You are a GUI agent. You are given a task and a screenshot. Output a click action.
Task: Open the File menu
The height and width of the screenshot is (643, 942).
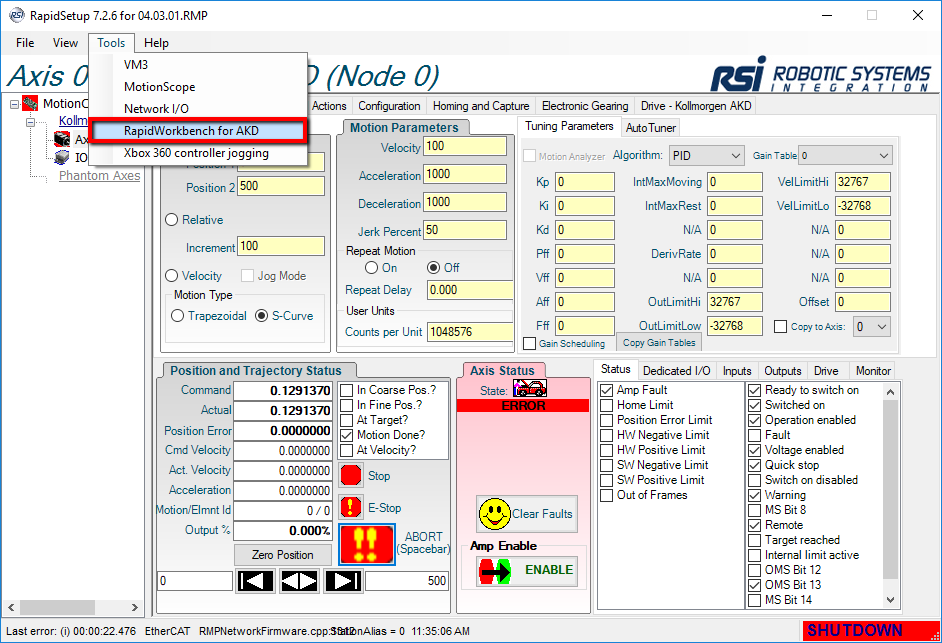pyautogui.click(x=25, y=43)
